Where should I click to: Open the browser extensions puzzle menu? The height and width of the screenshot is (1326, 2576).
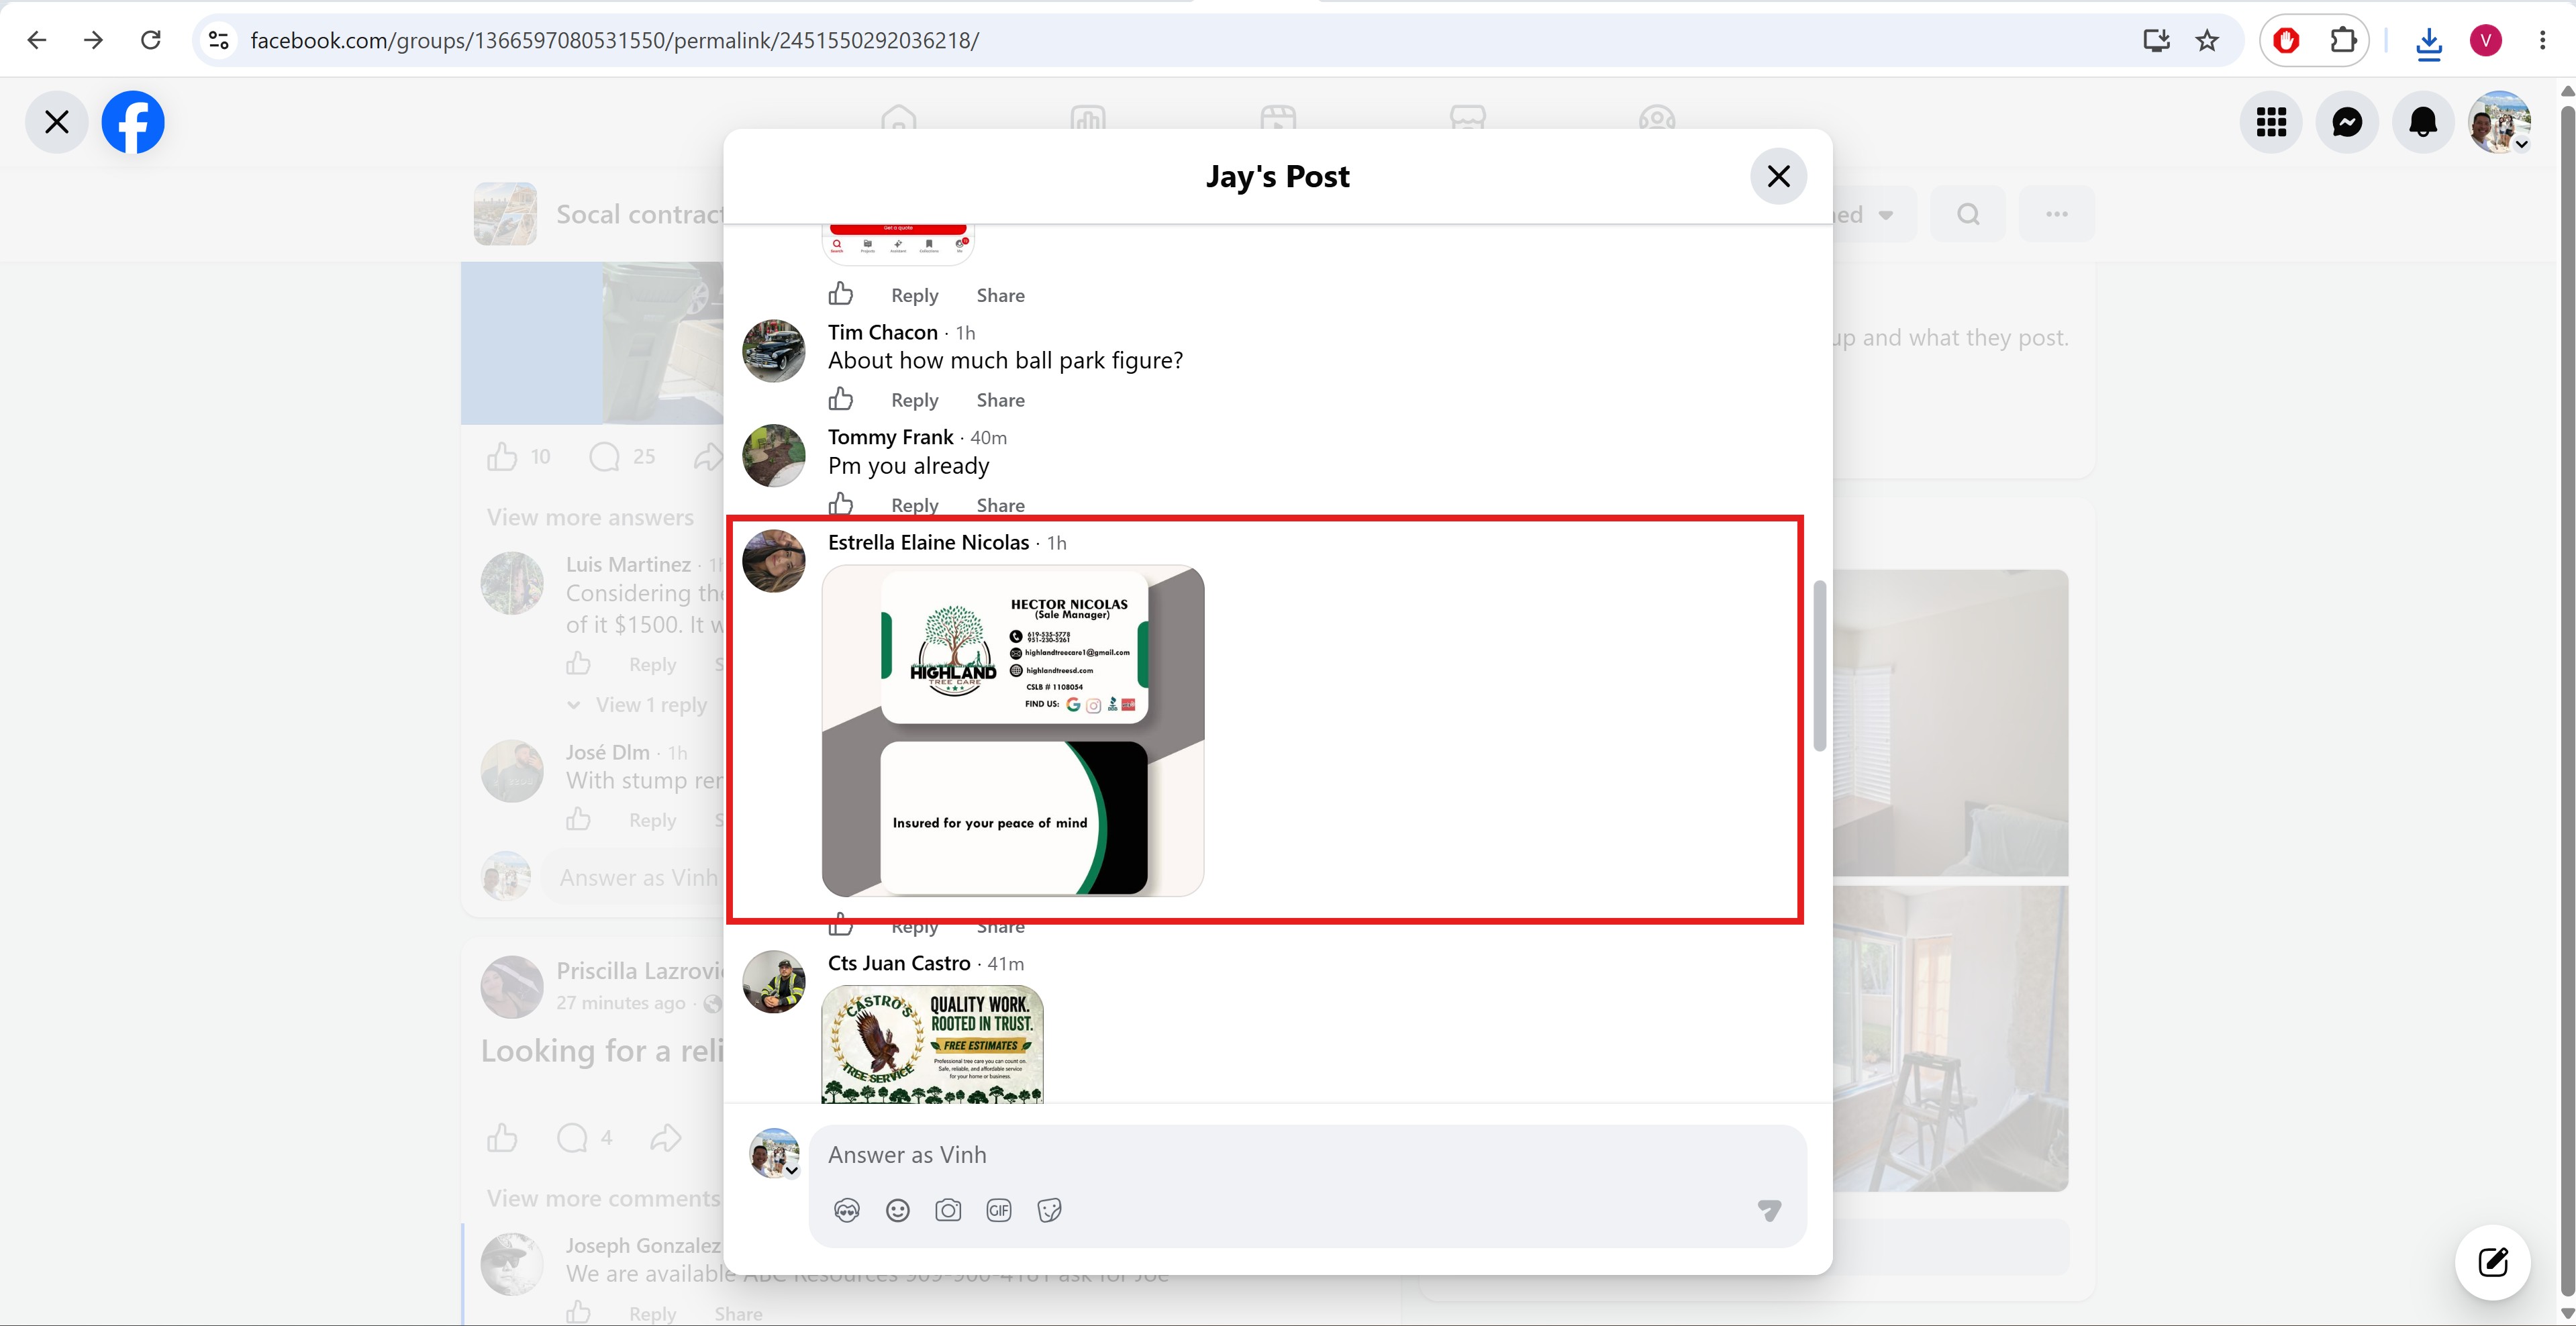click(2343, 40)
